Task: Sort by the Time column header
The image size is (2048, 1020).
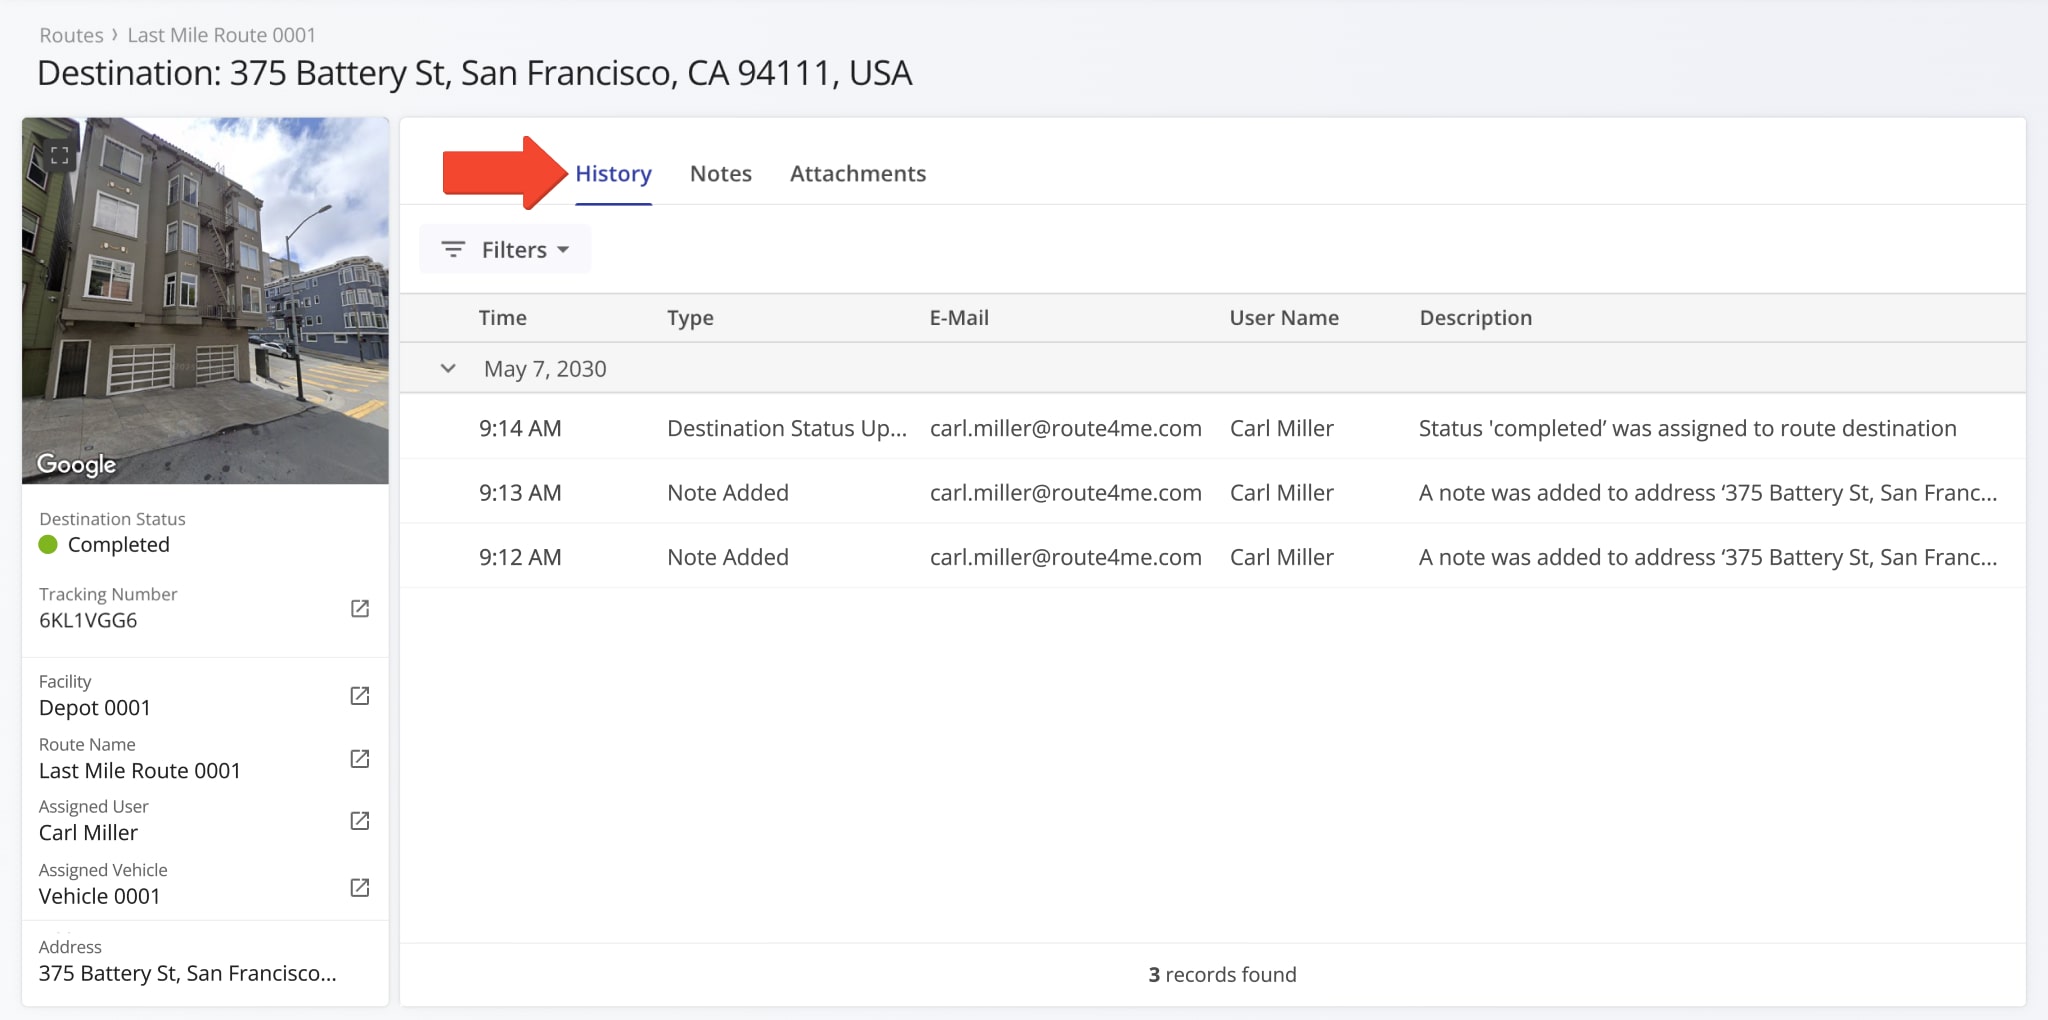Action: pos(502,318)
